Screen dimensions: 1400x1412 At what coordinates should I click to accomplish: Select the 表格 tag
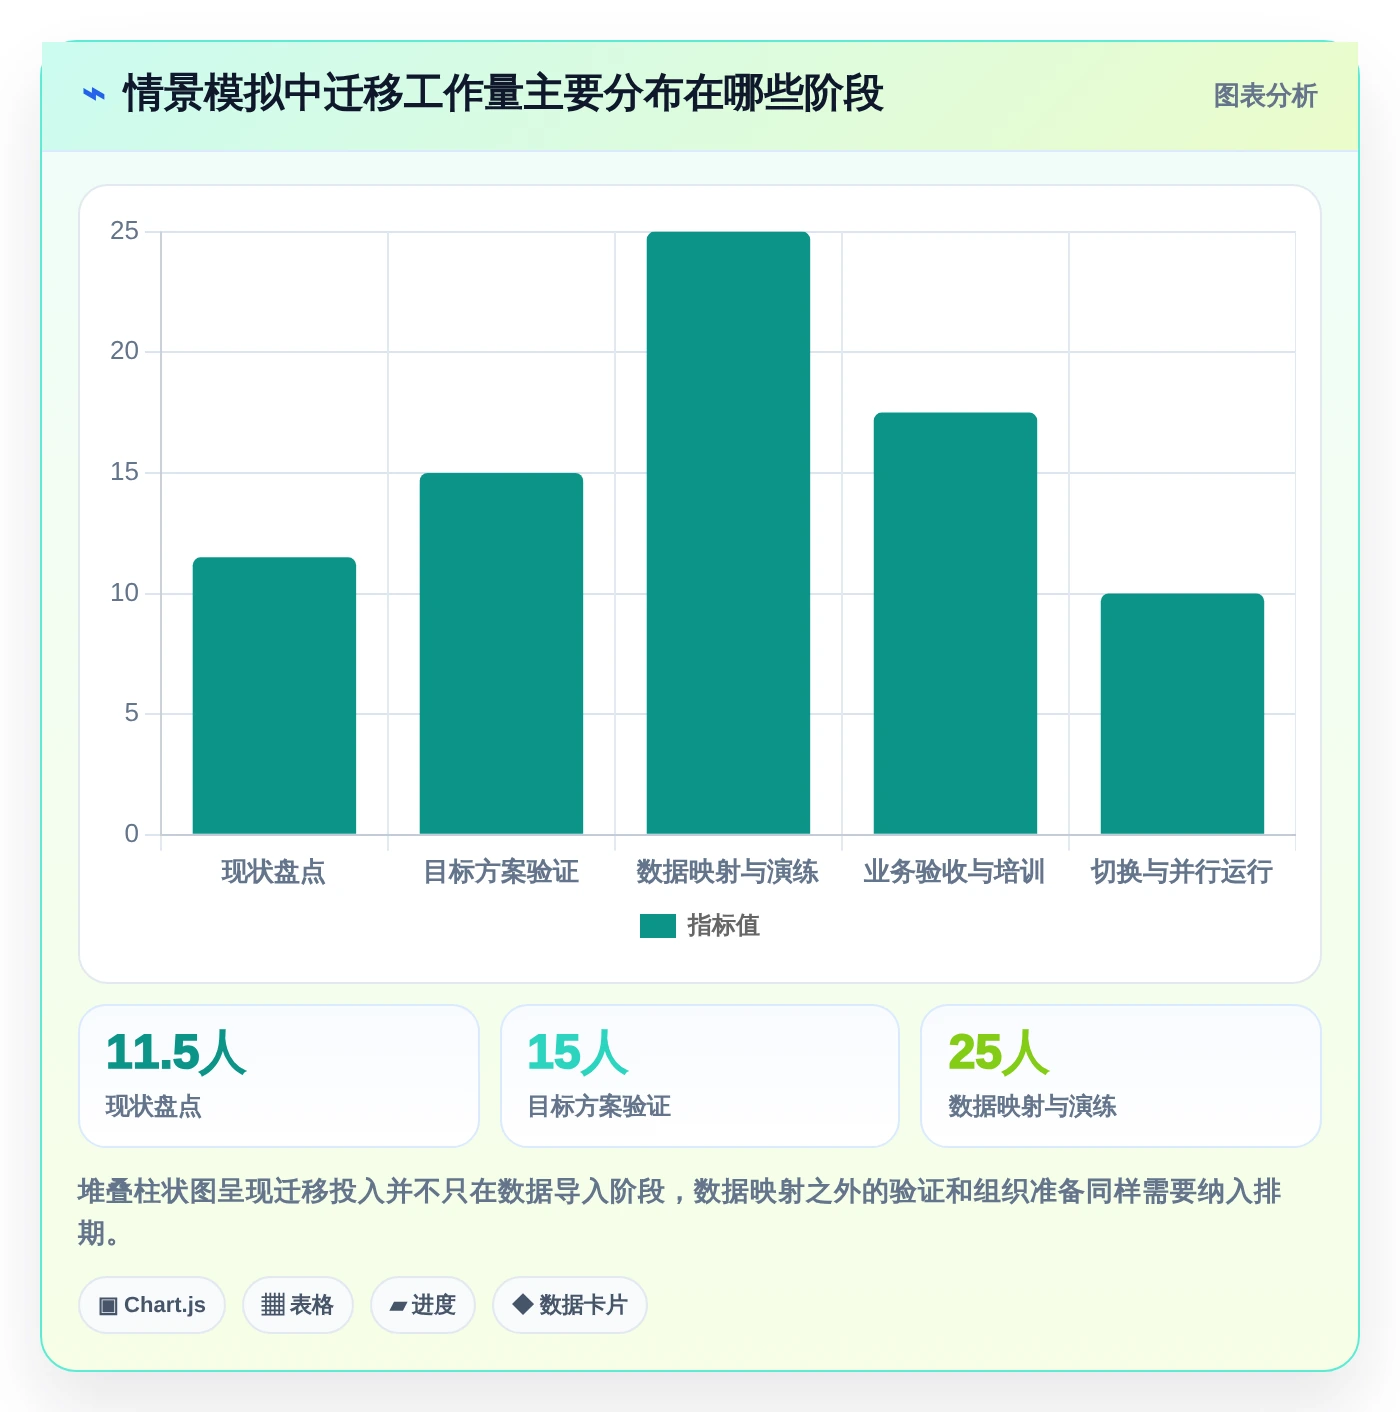click(298, 1305)
